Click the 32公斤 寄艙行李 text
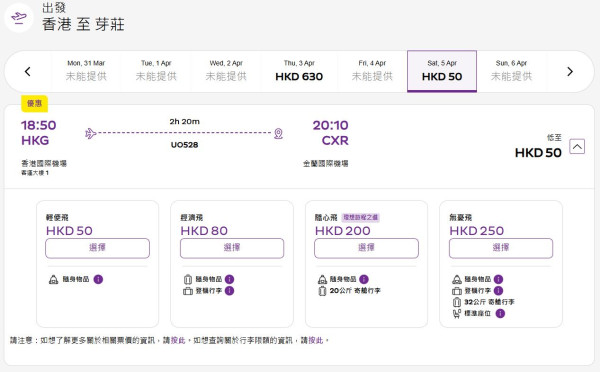 (x=489, y=302)
